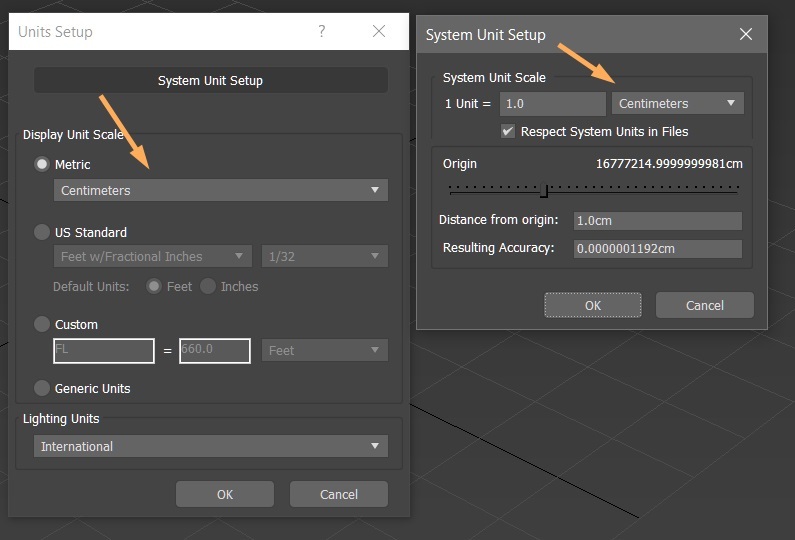Viewport: 795px width, 540px height.
Task: Cancel the Units Setup dialog
Action: (x=338, y=494)
